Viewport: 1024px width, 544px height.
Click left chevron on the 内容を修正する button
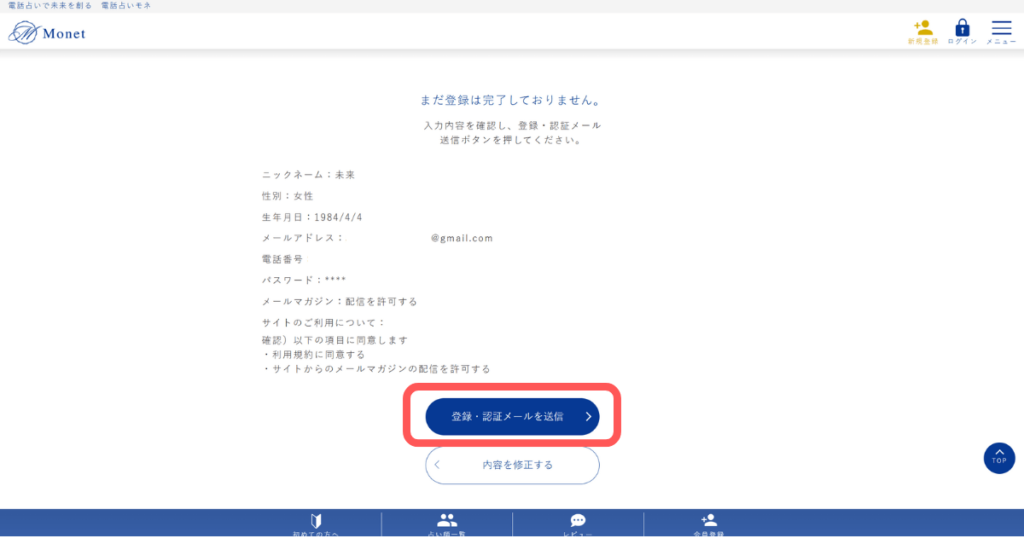(437, 465)
